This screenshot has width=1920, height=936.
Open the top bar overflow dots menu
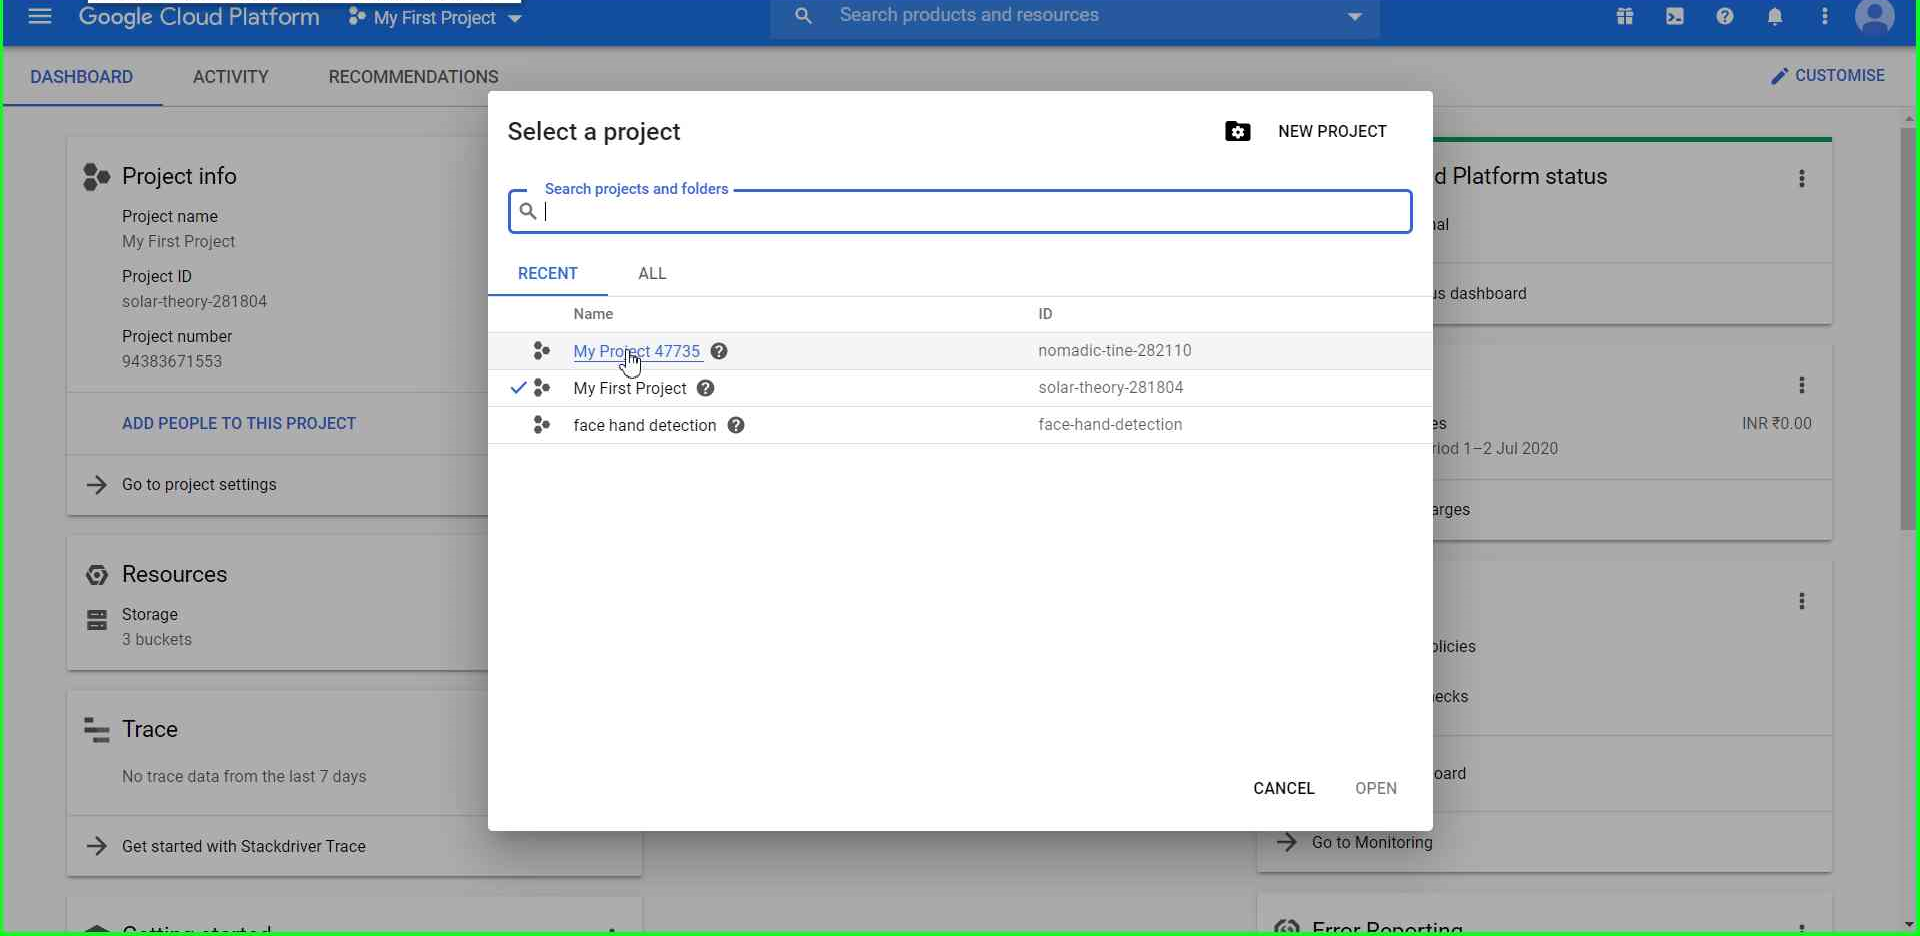(x=1824, y=16)
